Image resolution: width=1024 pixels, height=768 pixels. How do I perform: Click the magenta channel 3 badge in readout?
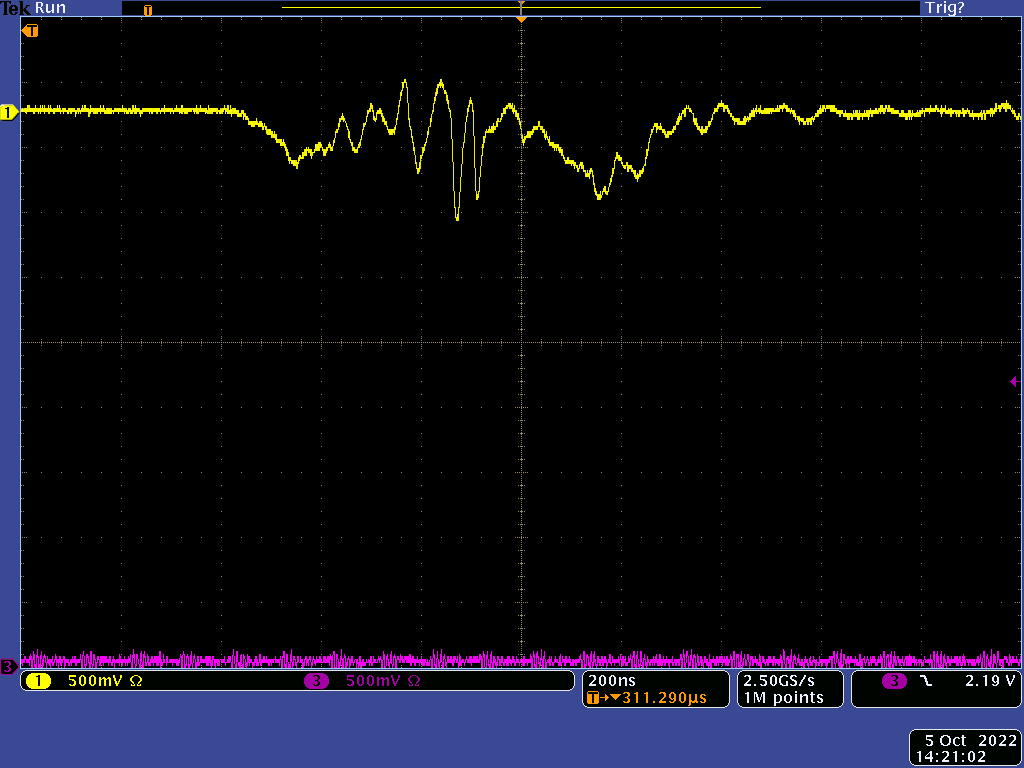coord(316,681)
